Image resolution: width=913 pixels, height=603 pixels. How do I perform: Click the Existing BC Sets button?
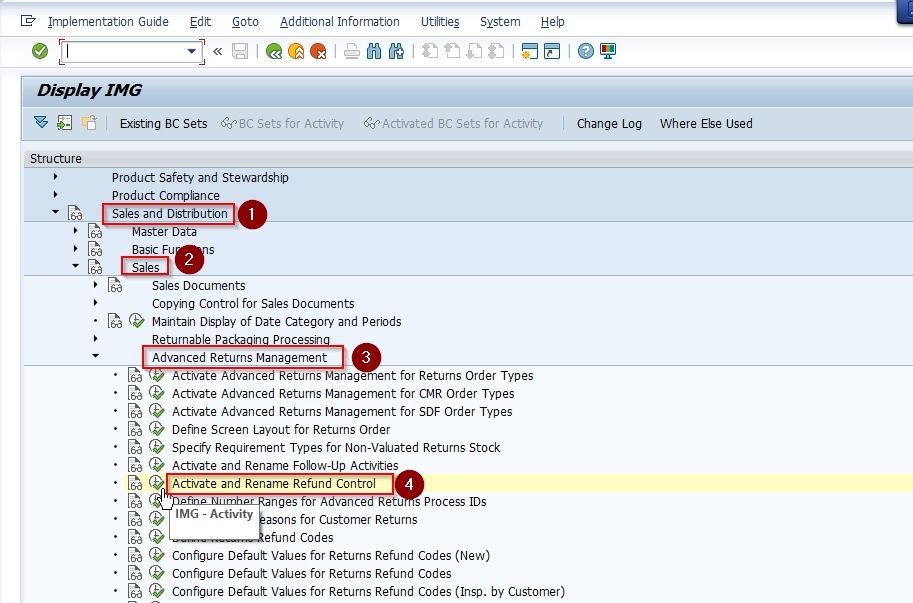(163, 123)
